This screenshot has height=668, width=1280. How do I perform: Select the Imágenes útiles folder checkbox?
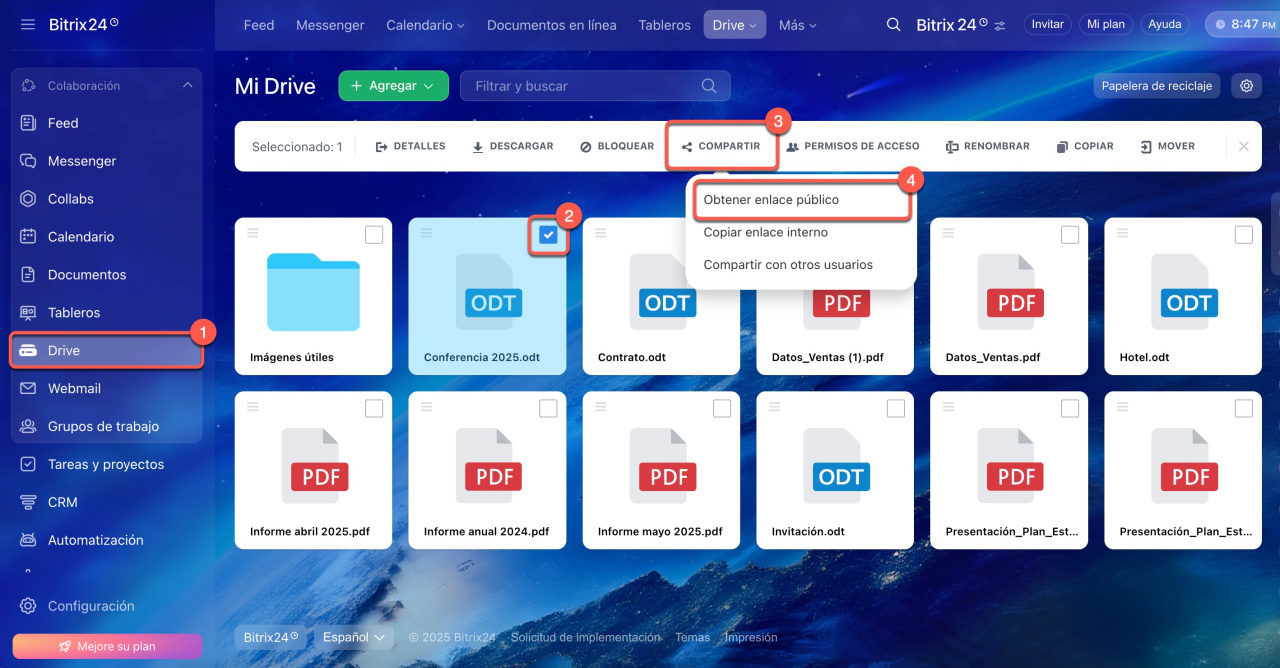pyautogui.click(x=374, y=235)
